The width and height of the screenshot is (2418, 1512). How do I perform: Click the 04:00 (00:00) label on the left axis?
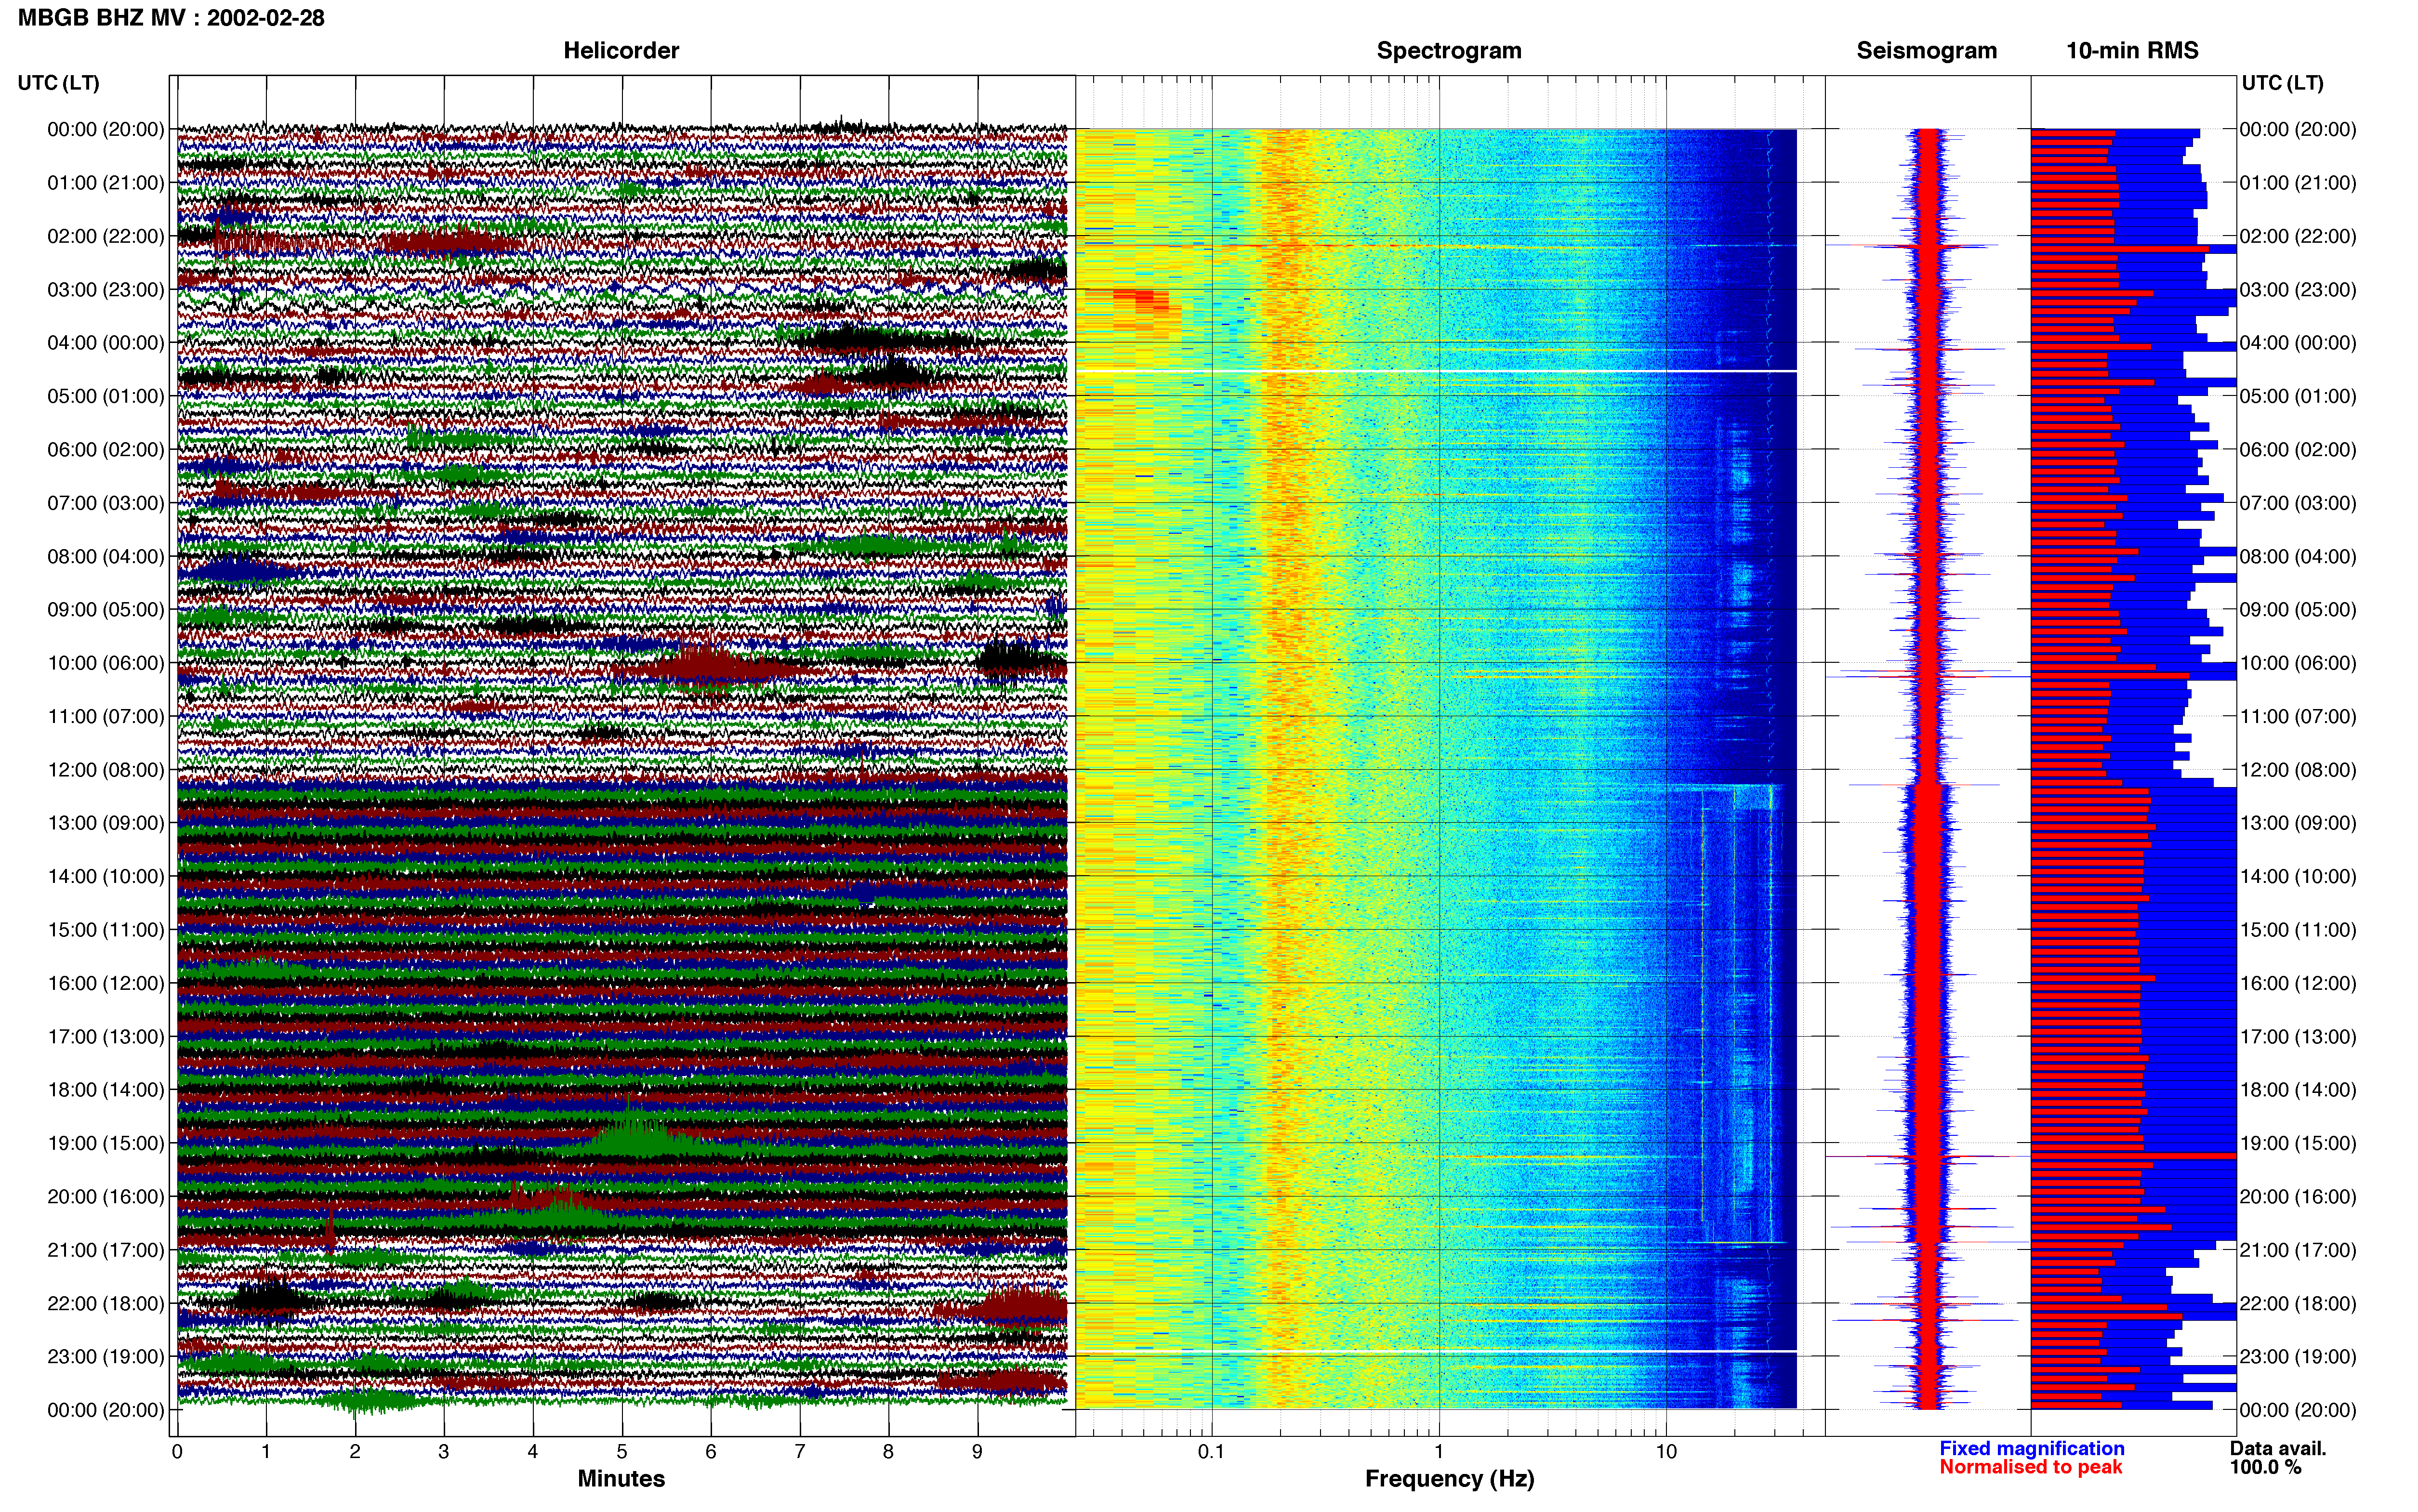click(x=105, y=343)
